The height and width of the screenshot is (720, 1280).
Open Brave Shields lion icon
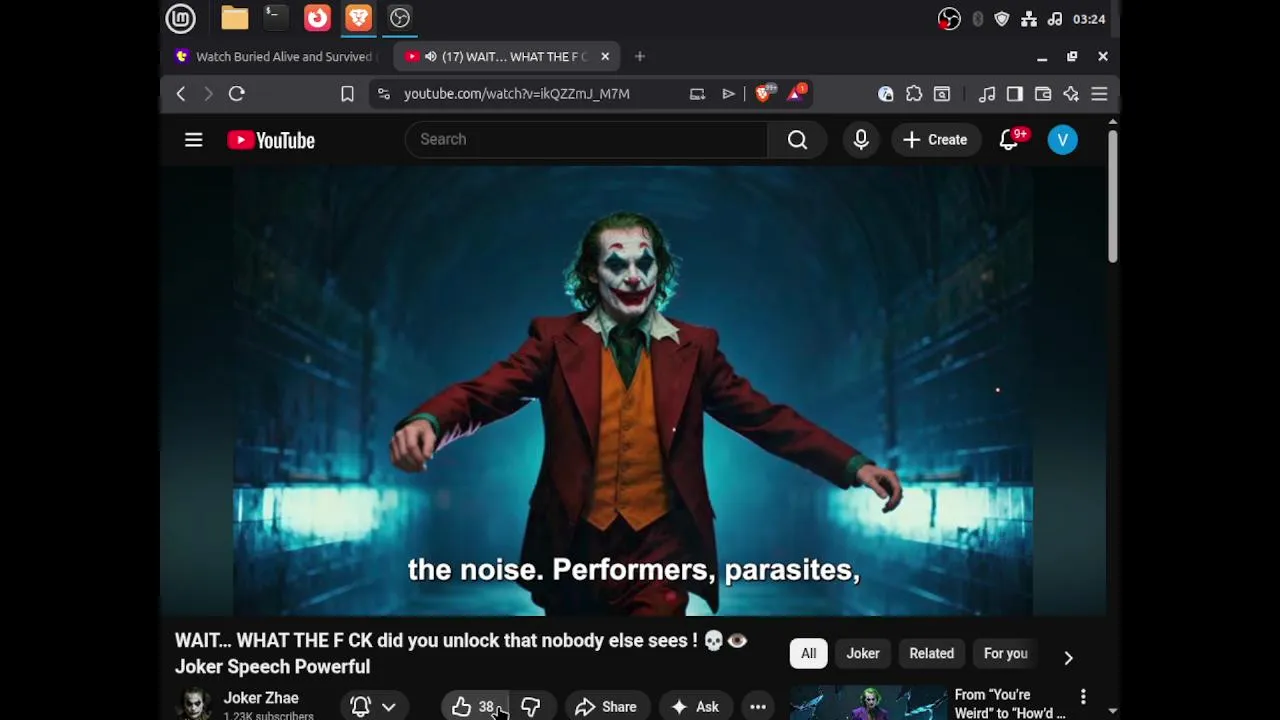click(x=764, y=93)
